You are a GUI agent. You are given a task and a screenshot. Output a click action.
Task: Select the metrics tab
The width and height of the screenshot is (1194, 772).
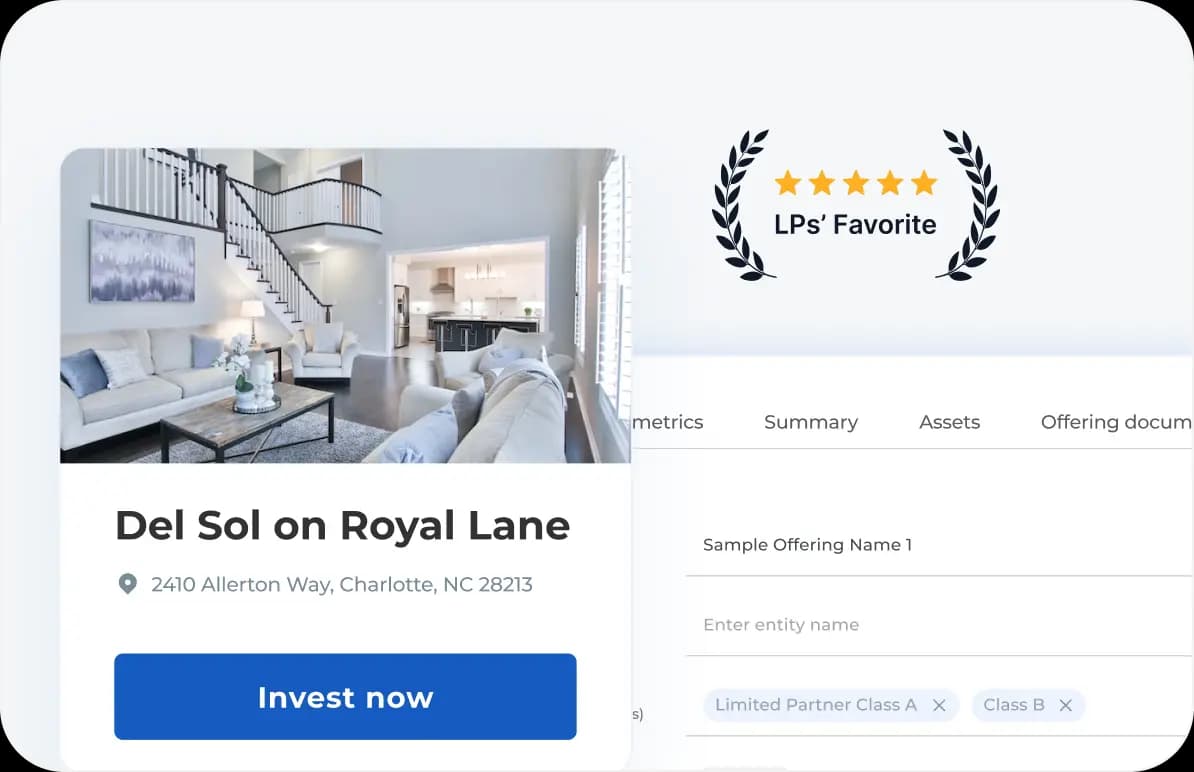[667, 422]
